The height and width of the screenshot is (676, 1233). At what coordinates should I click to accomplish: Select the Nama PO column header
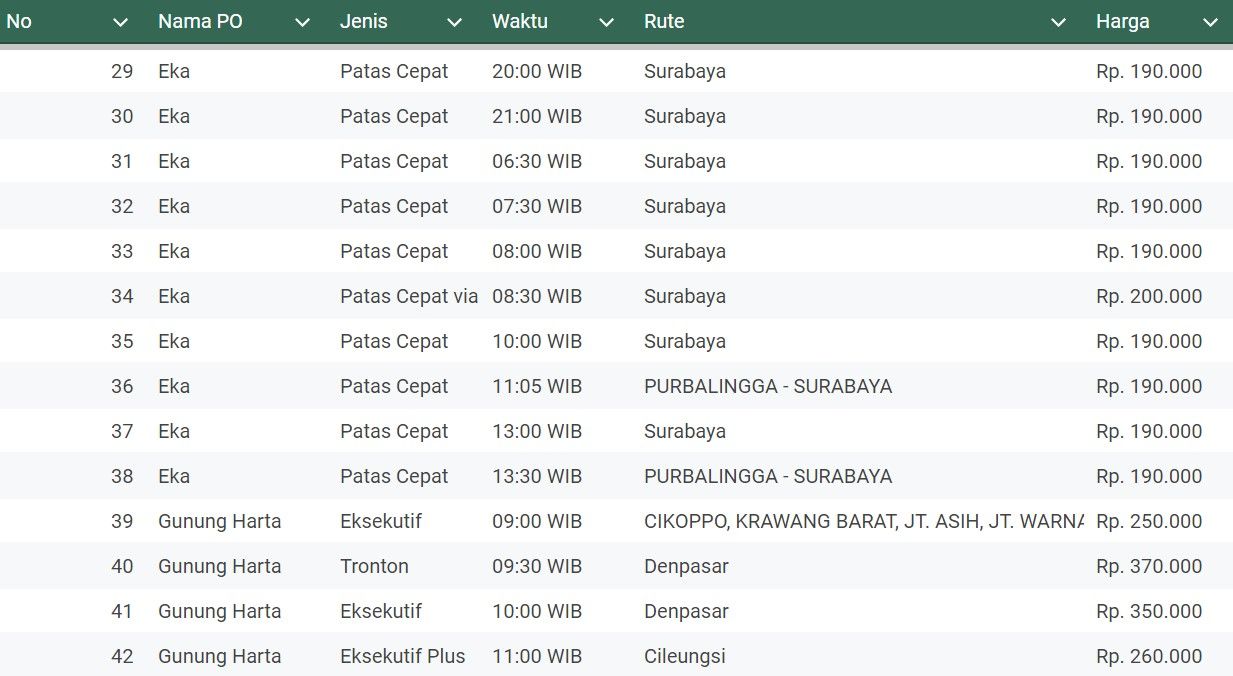tap(200, 21)
